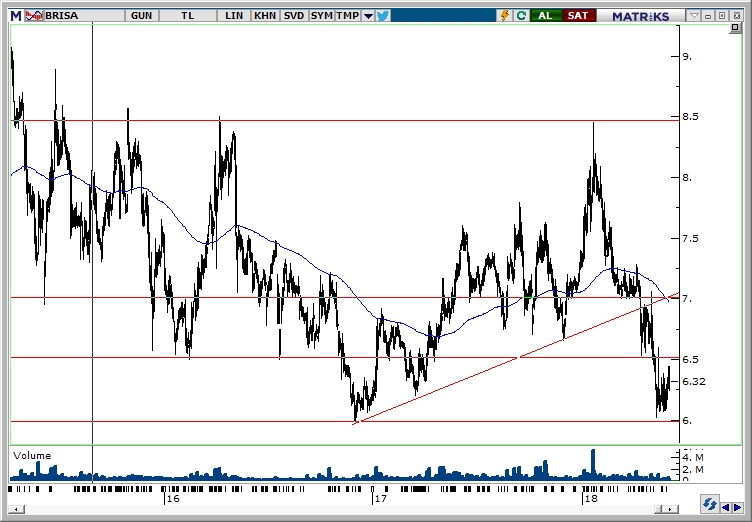The width and height of the screenshot is (752, 522).
Task: Click the small square icon at chart corner
Action: pos(735,28)
